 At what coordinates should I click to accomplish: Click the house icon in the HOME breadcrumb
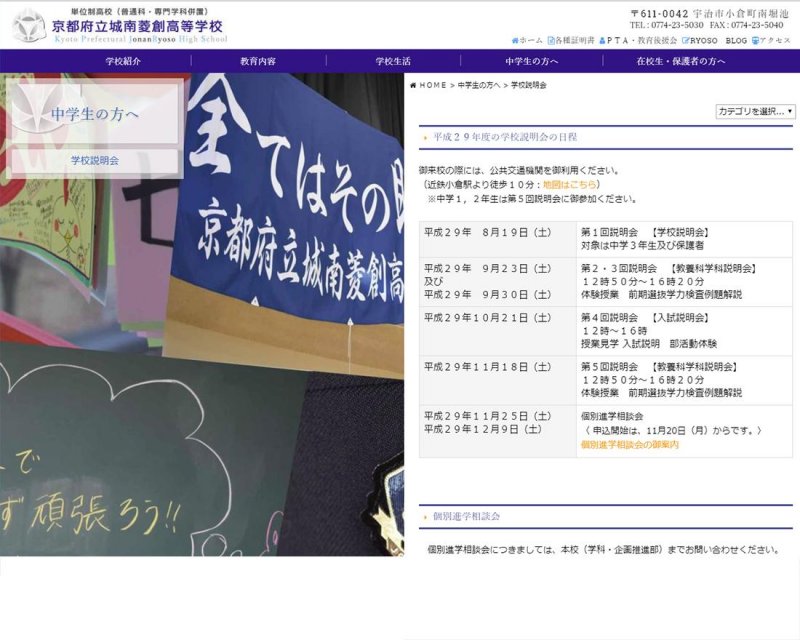click(x=413, y=86)
